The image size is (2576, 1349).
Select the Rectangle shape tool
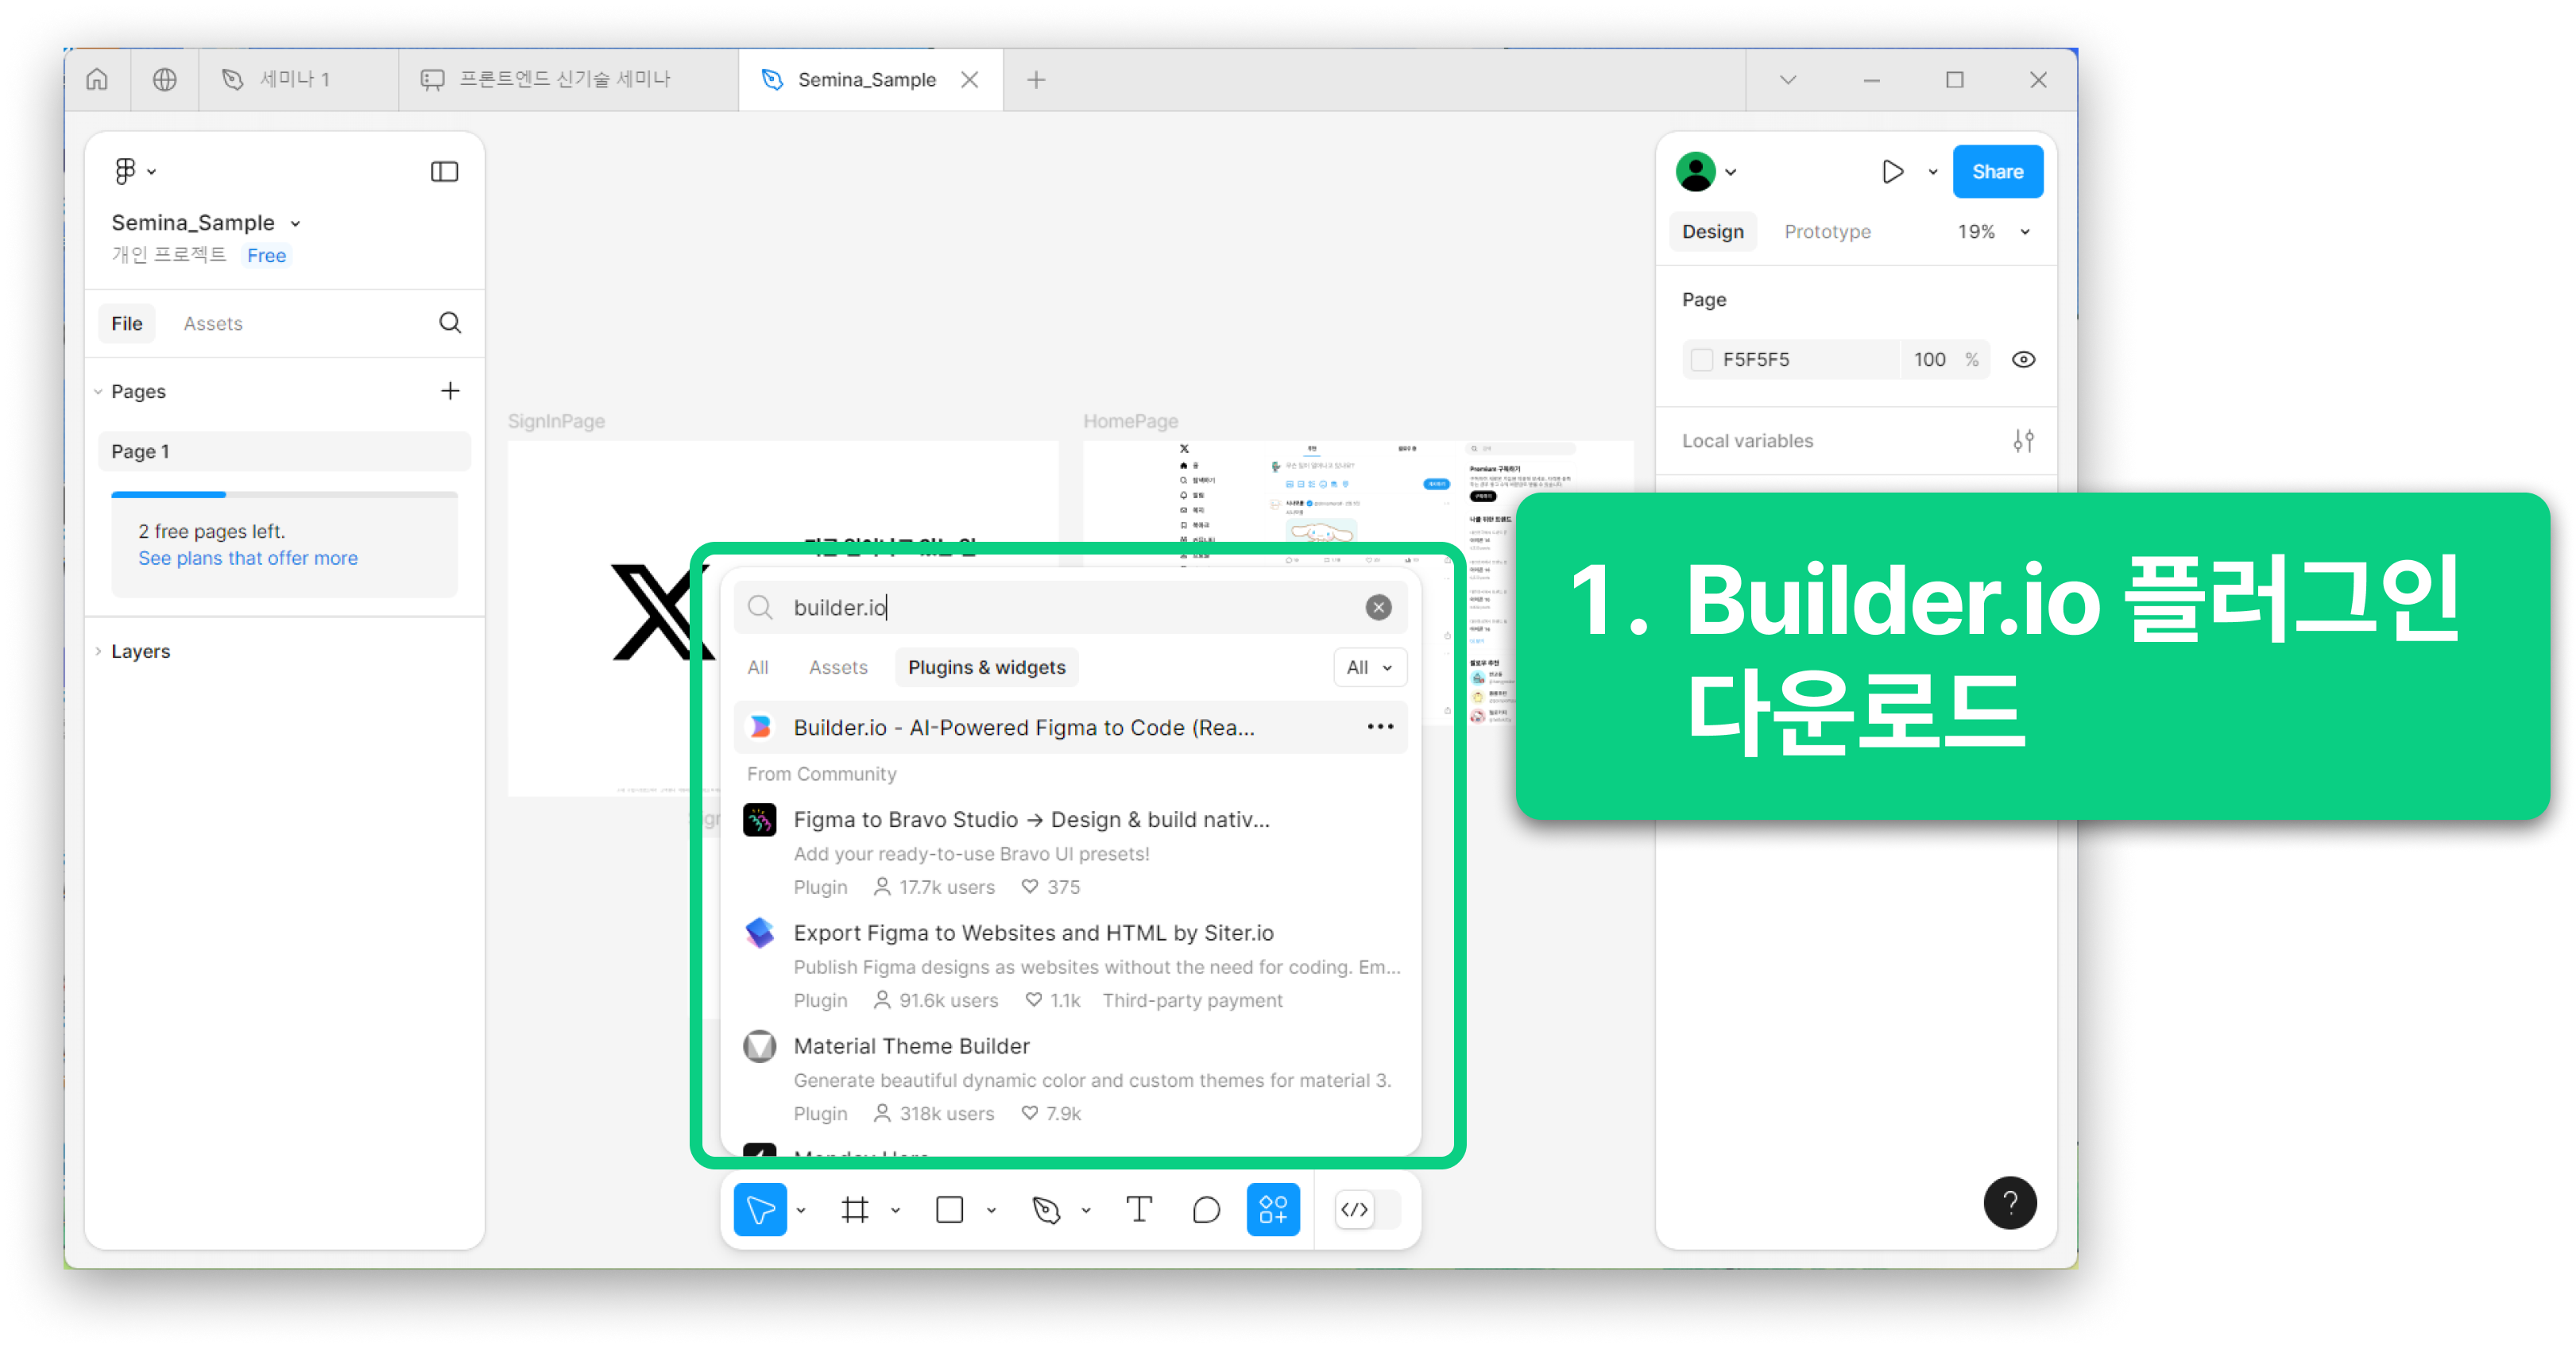pyautogui.click(x=949, y=1209)
